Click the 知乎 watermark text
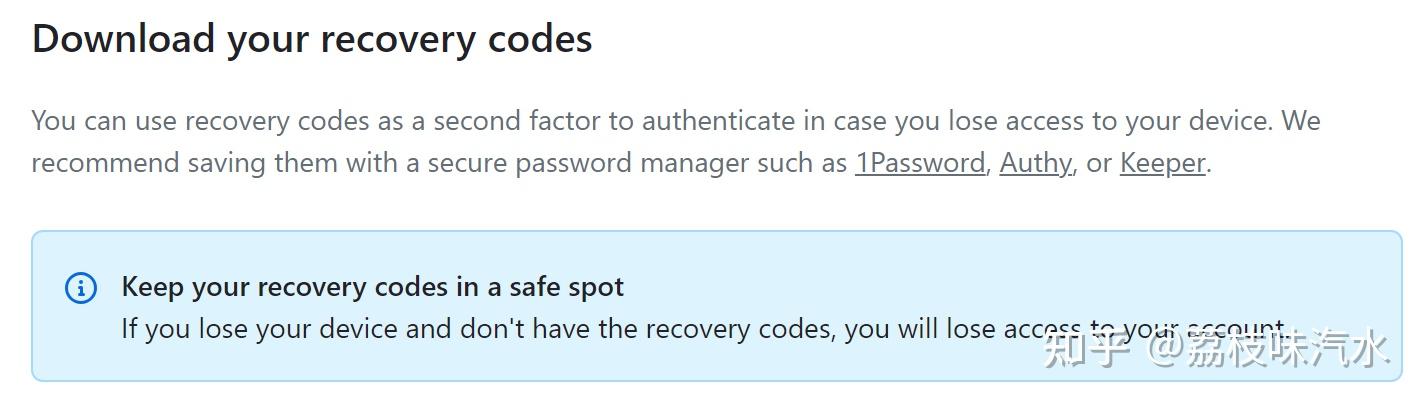1427x407 pixels. tap(1087, 350)
